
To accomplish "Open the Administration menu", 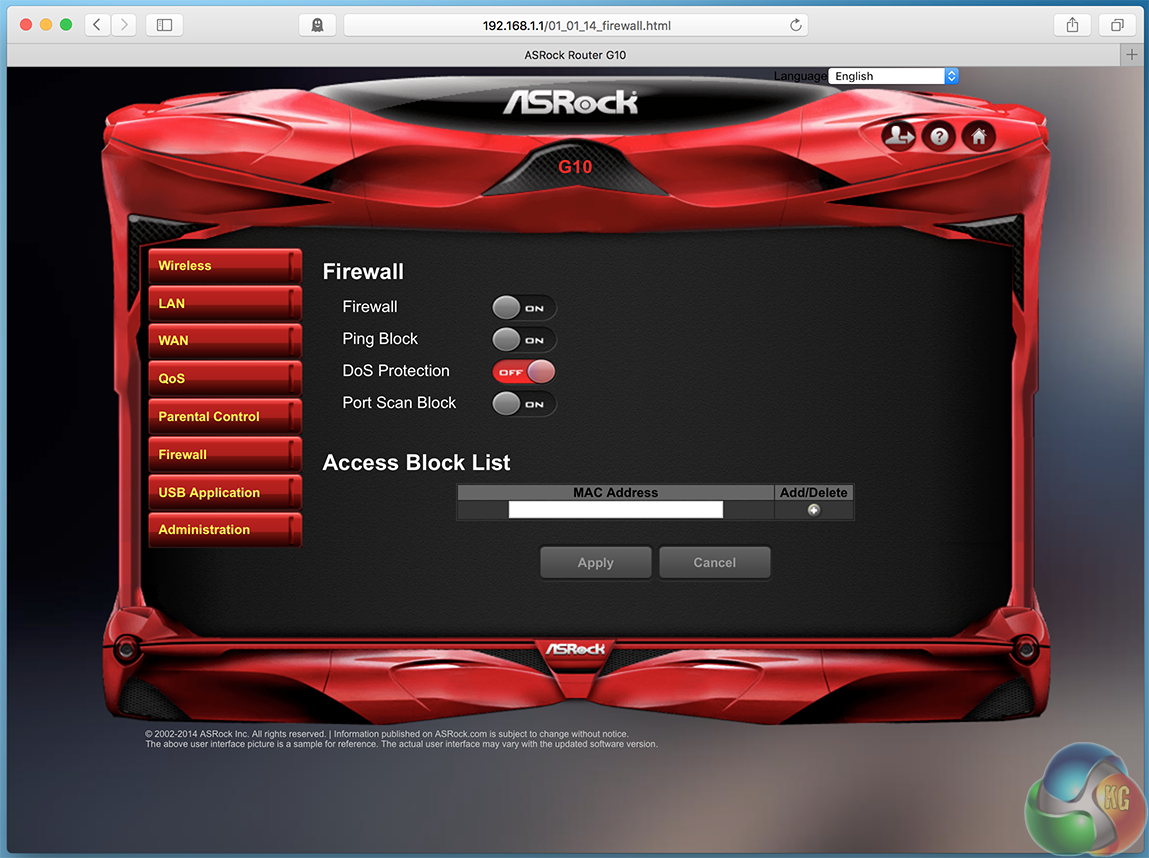I will [x=224, y=530].
